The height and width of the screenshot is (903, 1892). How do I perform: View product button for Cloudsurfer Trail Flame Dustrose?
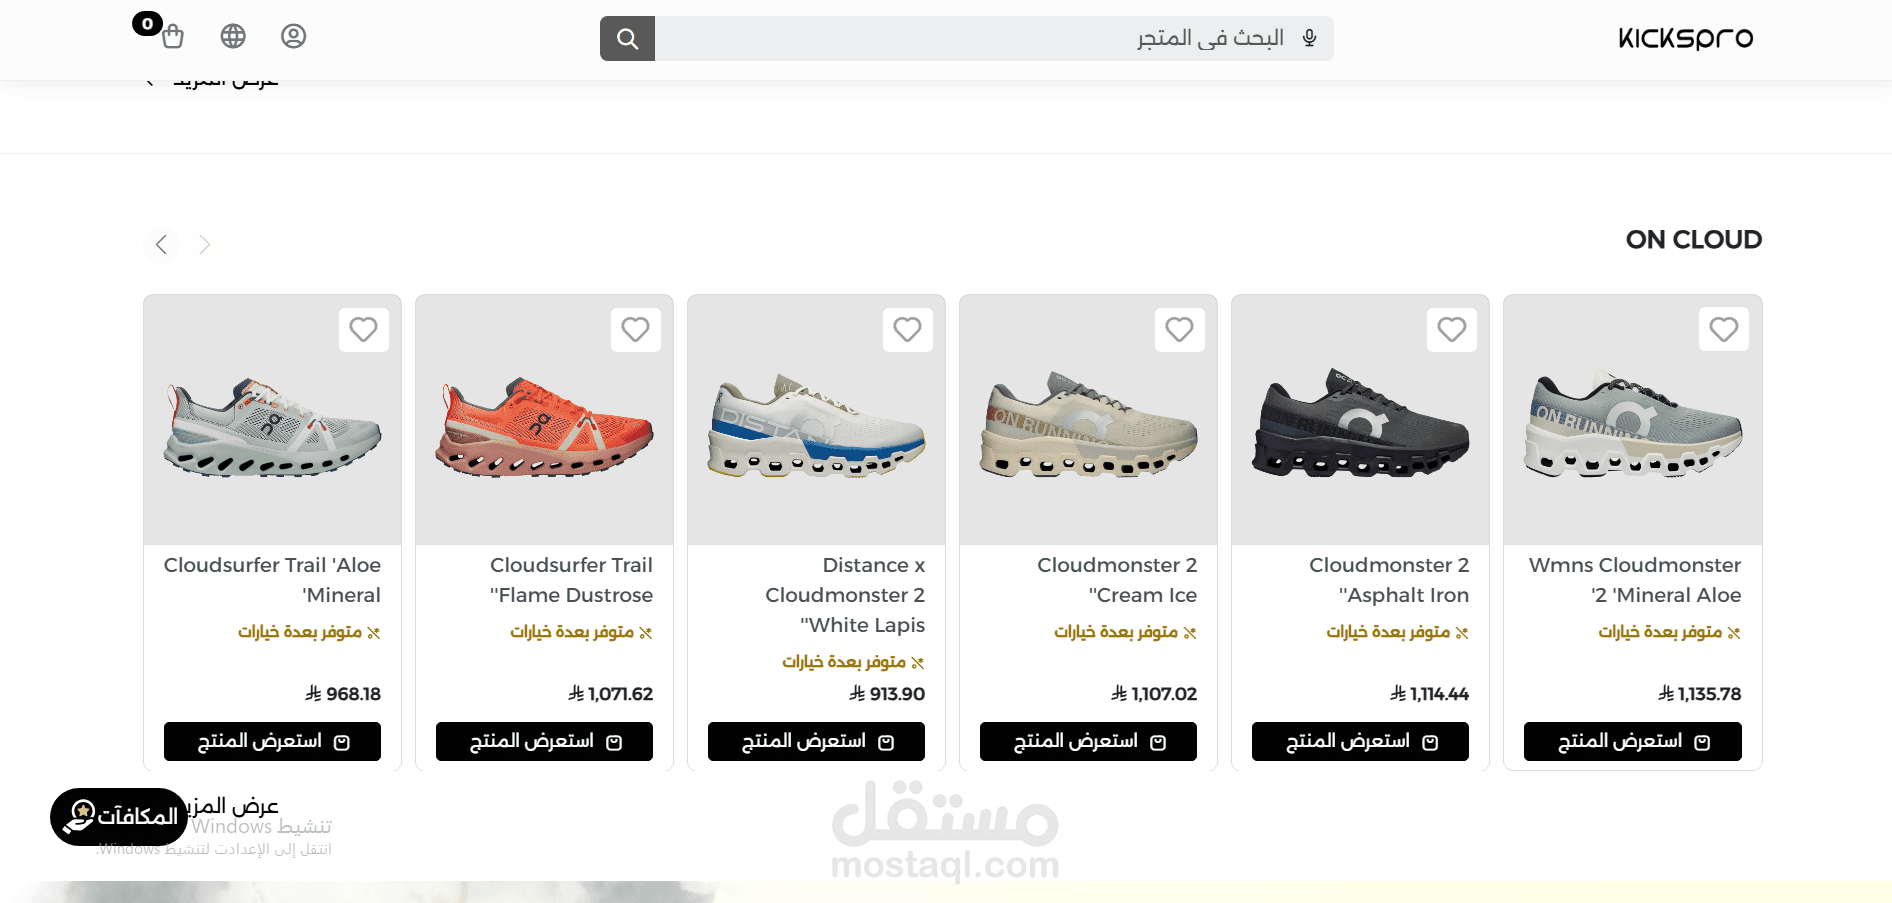[544, 741]
